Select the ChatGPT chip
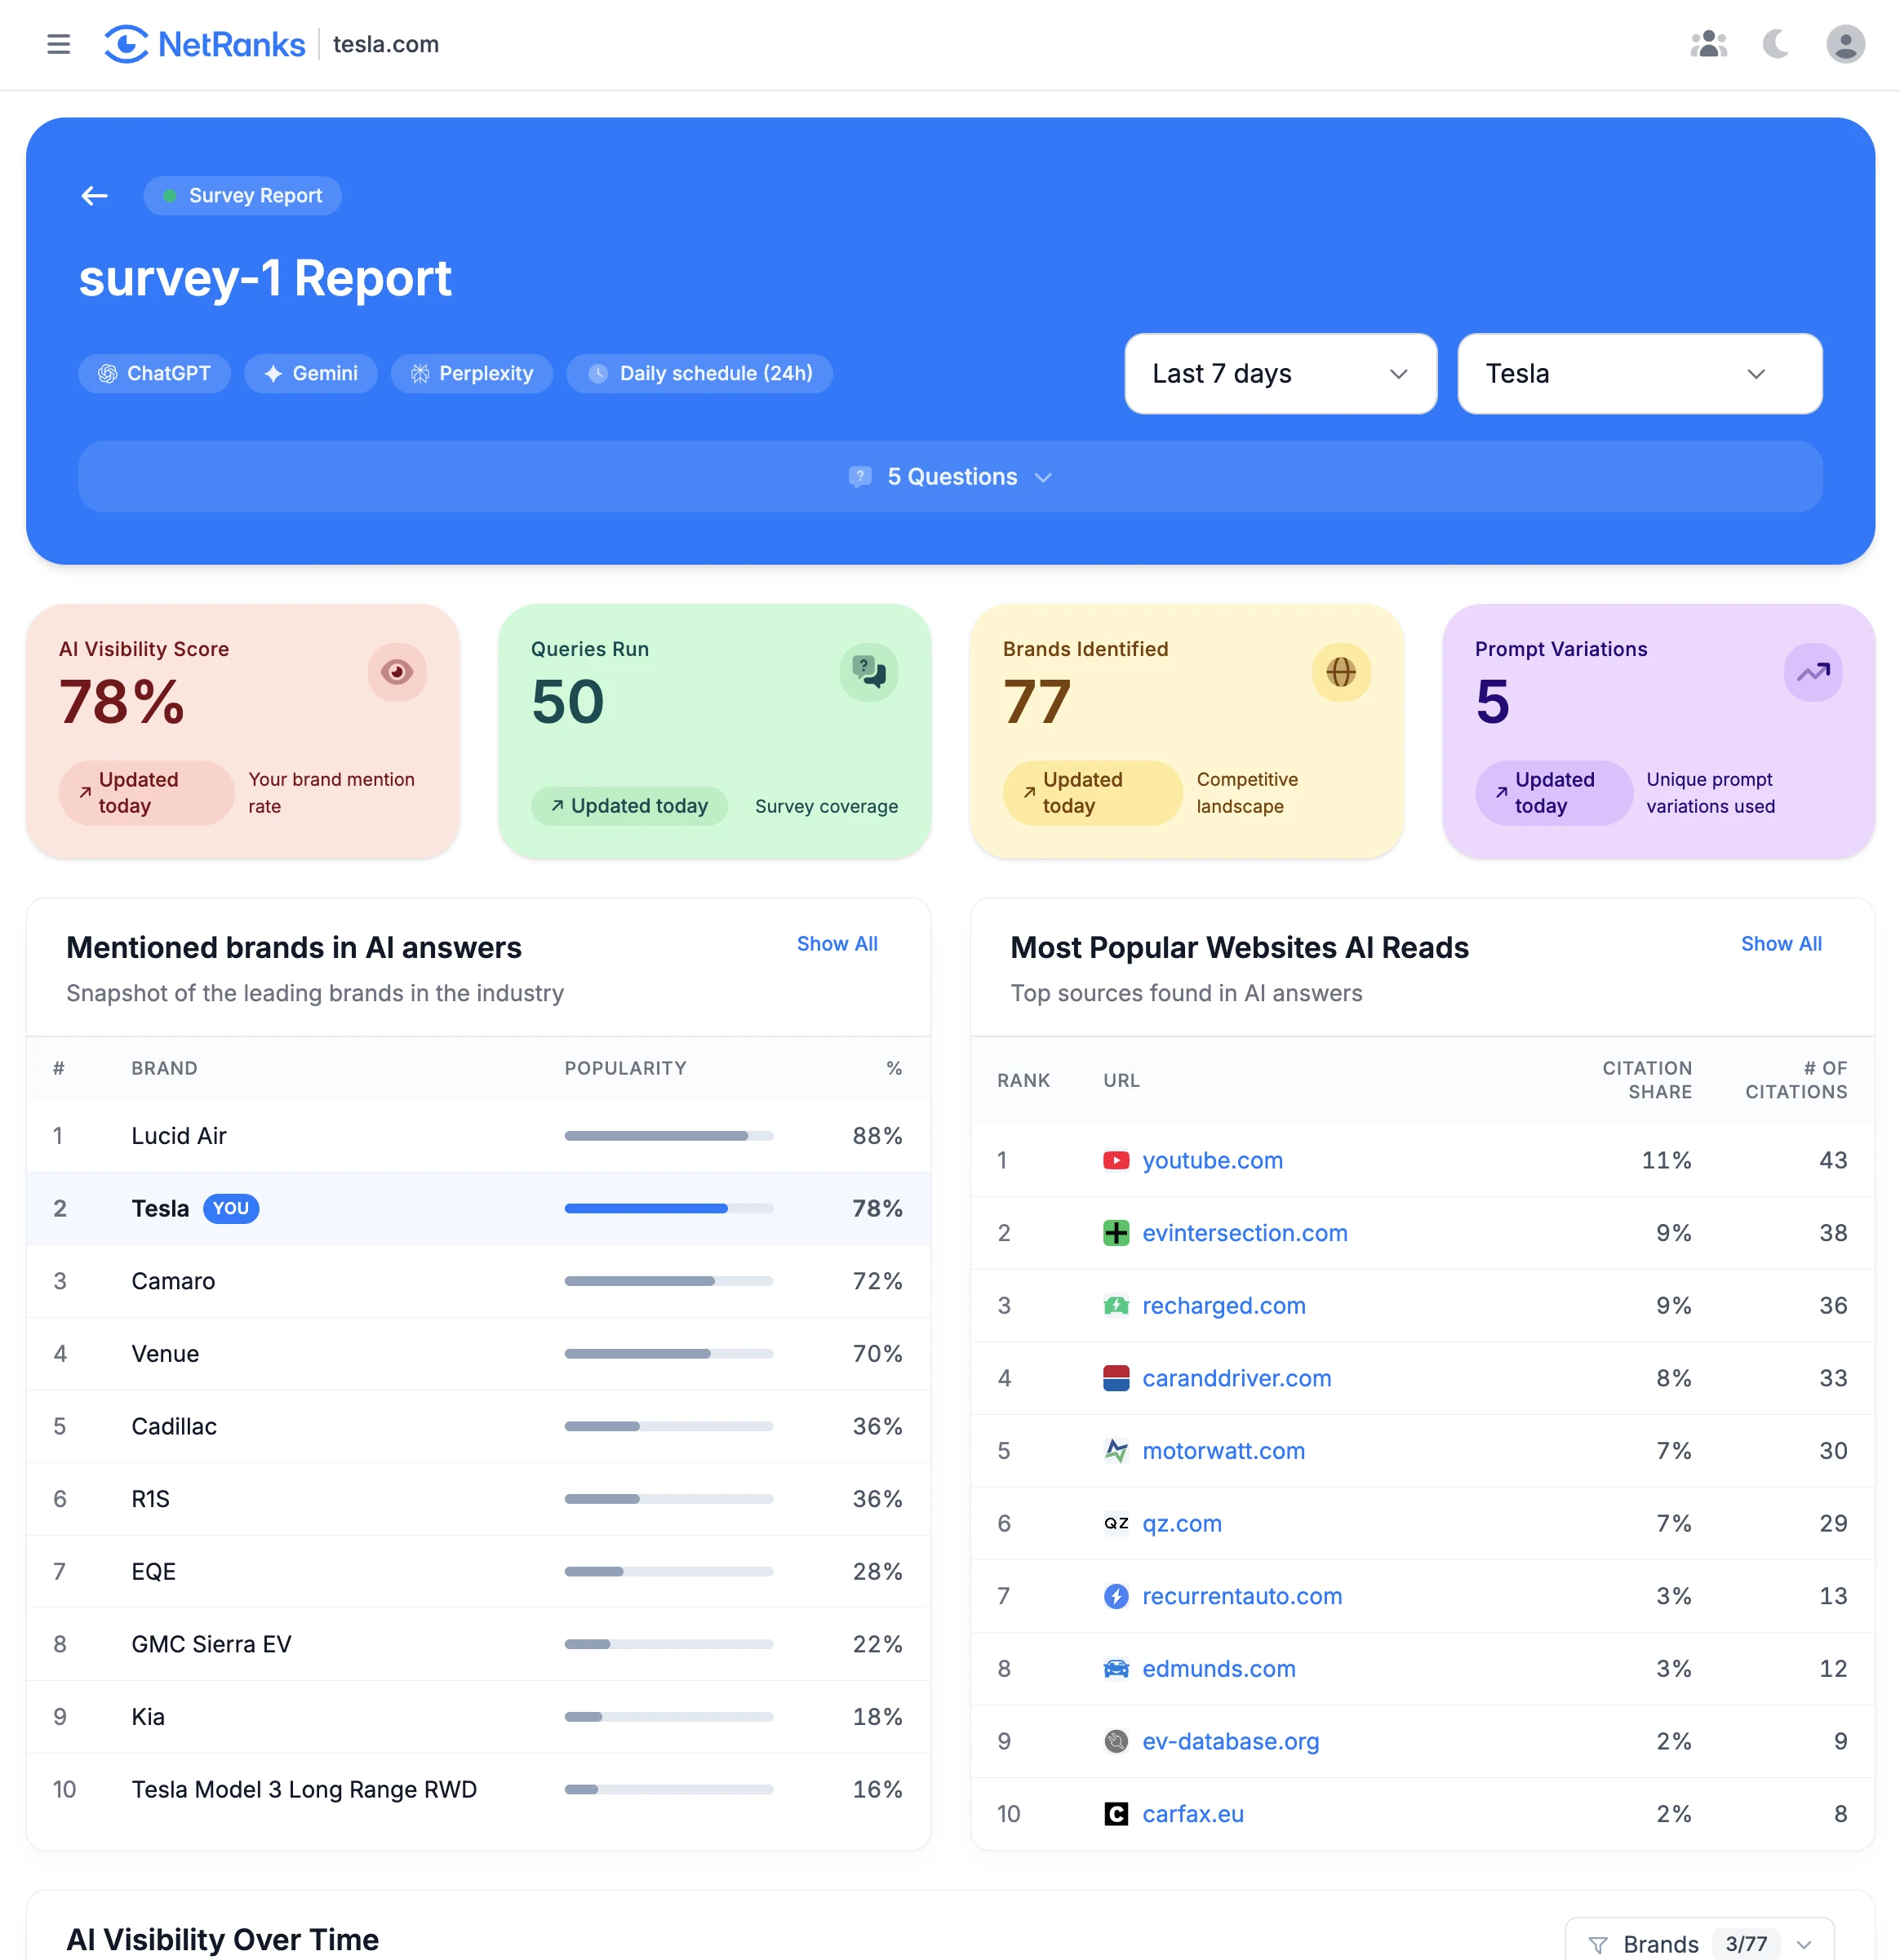The height and width of the screenshot is (1960, 1900). coord(154,373)
